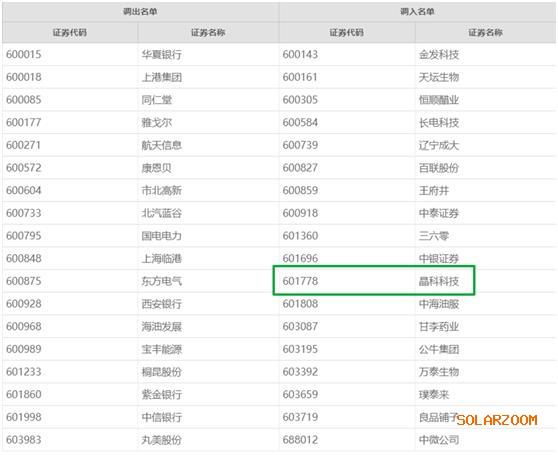Click the 晶科科技 name in green box

point(439,281)
